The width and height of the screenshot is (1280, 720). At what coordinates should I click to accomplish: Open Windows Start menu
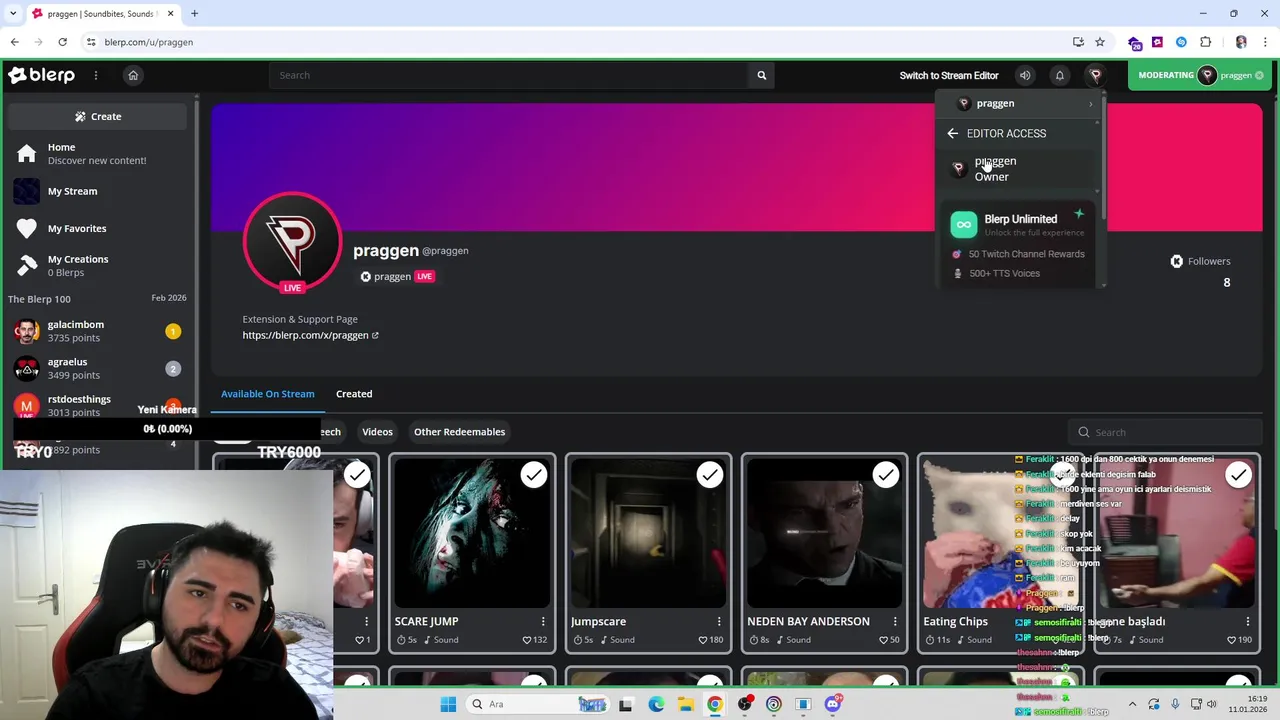coord(448,704)
